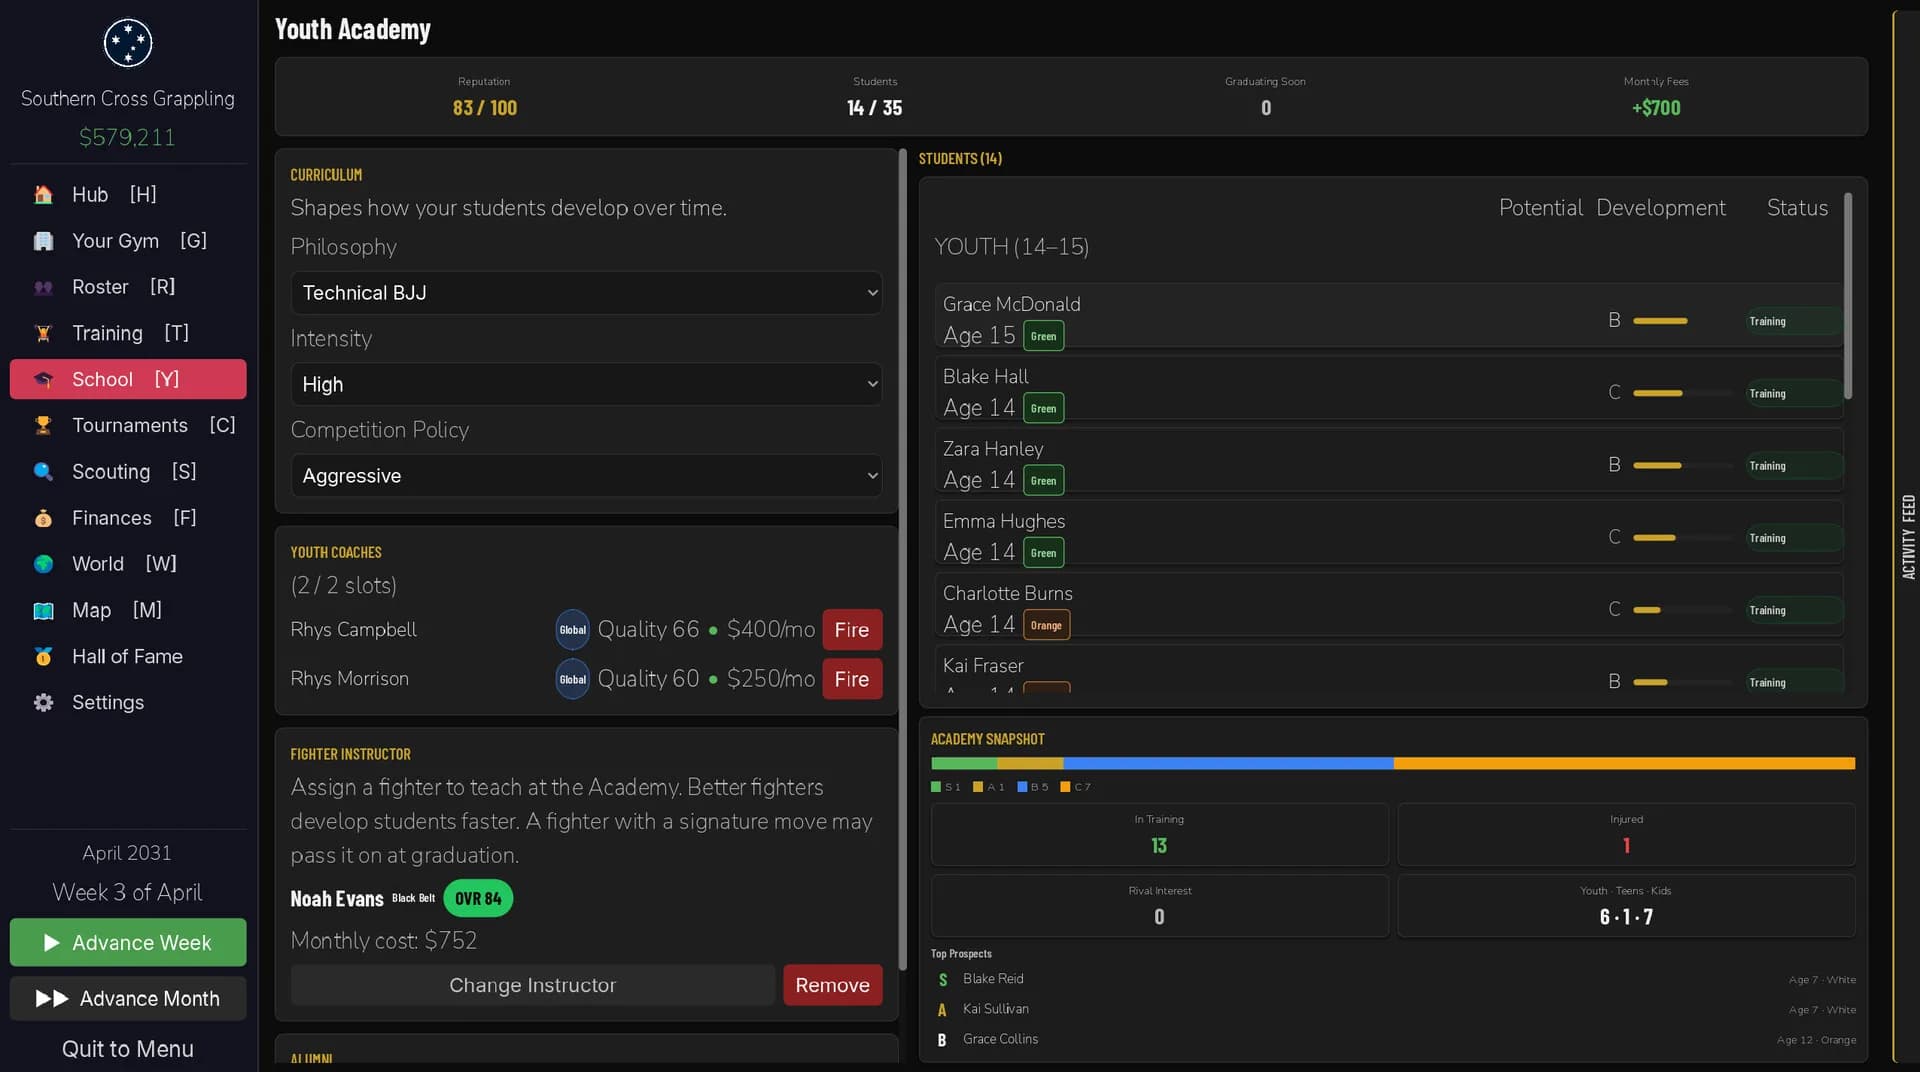Advance Week with the play button
Viewport: 1920px width, 1072px height.
coord(128,943)
